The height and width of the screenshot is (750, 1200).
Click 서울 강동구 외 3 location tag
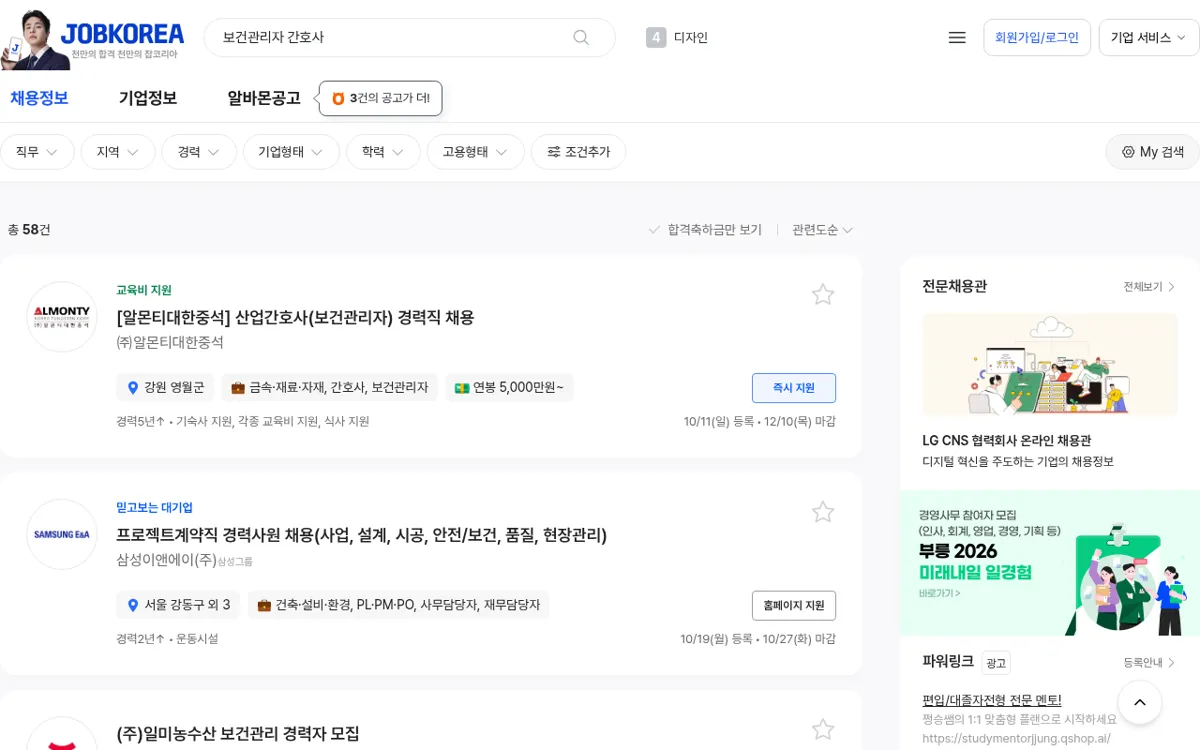point(178,605)
